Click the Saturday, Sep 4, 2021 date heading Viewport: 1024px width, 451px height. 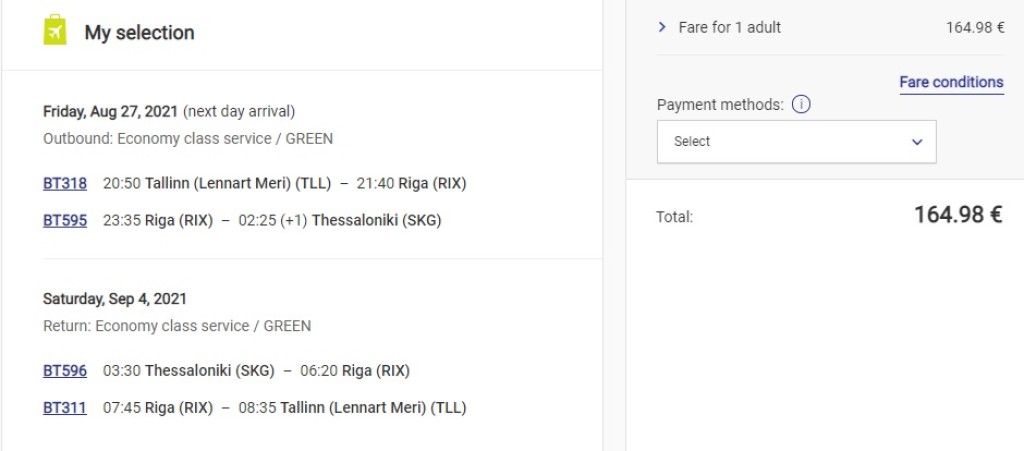pos(115,299)
